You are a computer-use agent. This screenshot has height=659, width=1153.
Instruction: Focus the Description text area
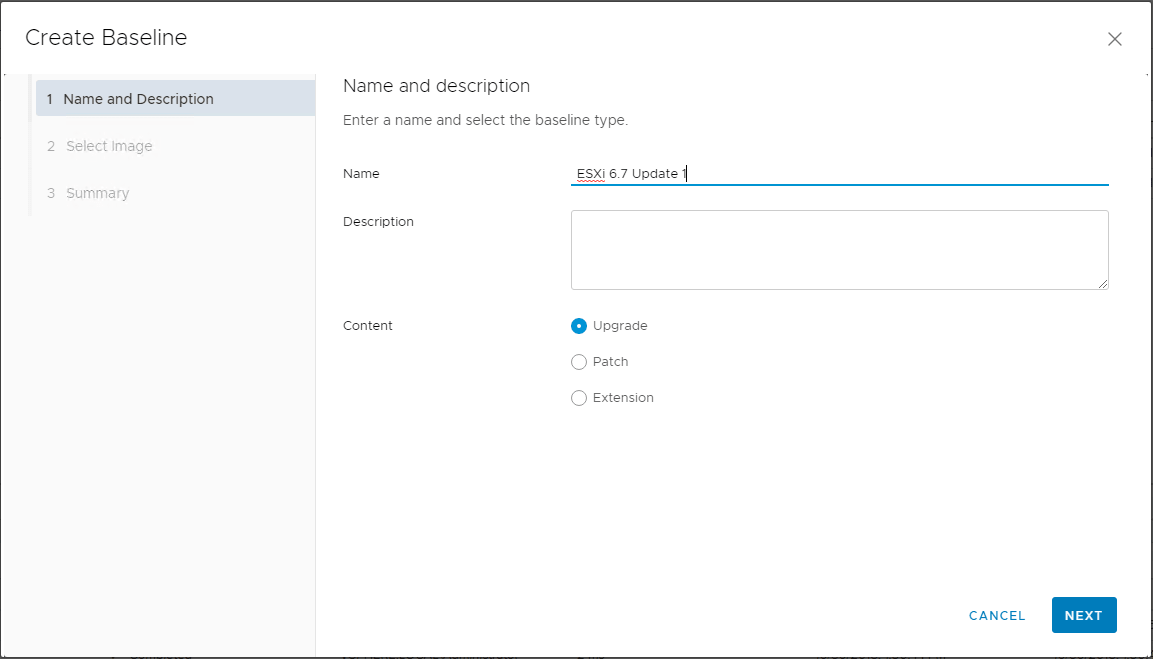click(x=839, y=250)
